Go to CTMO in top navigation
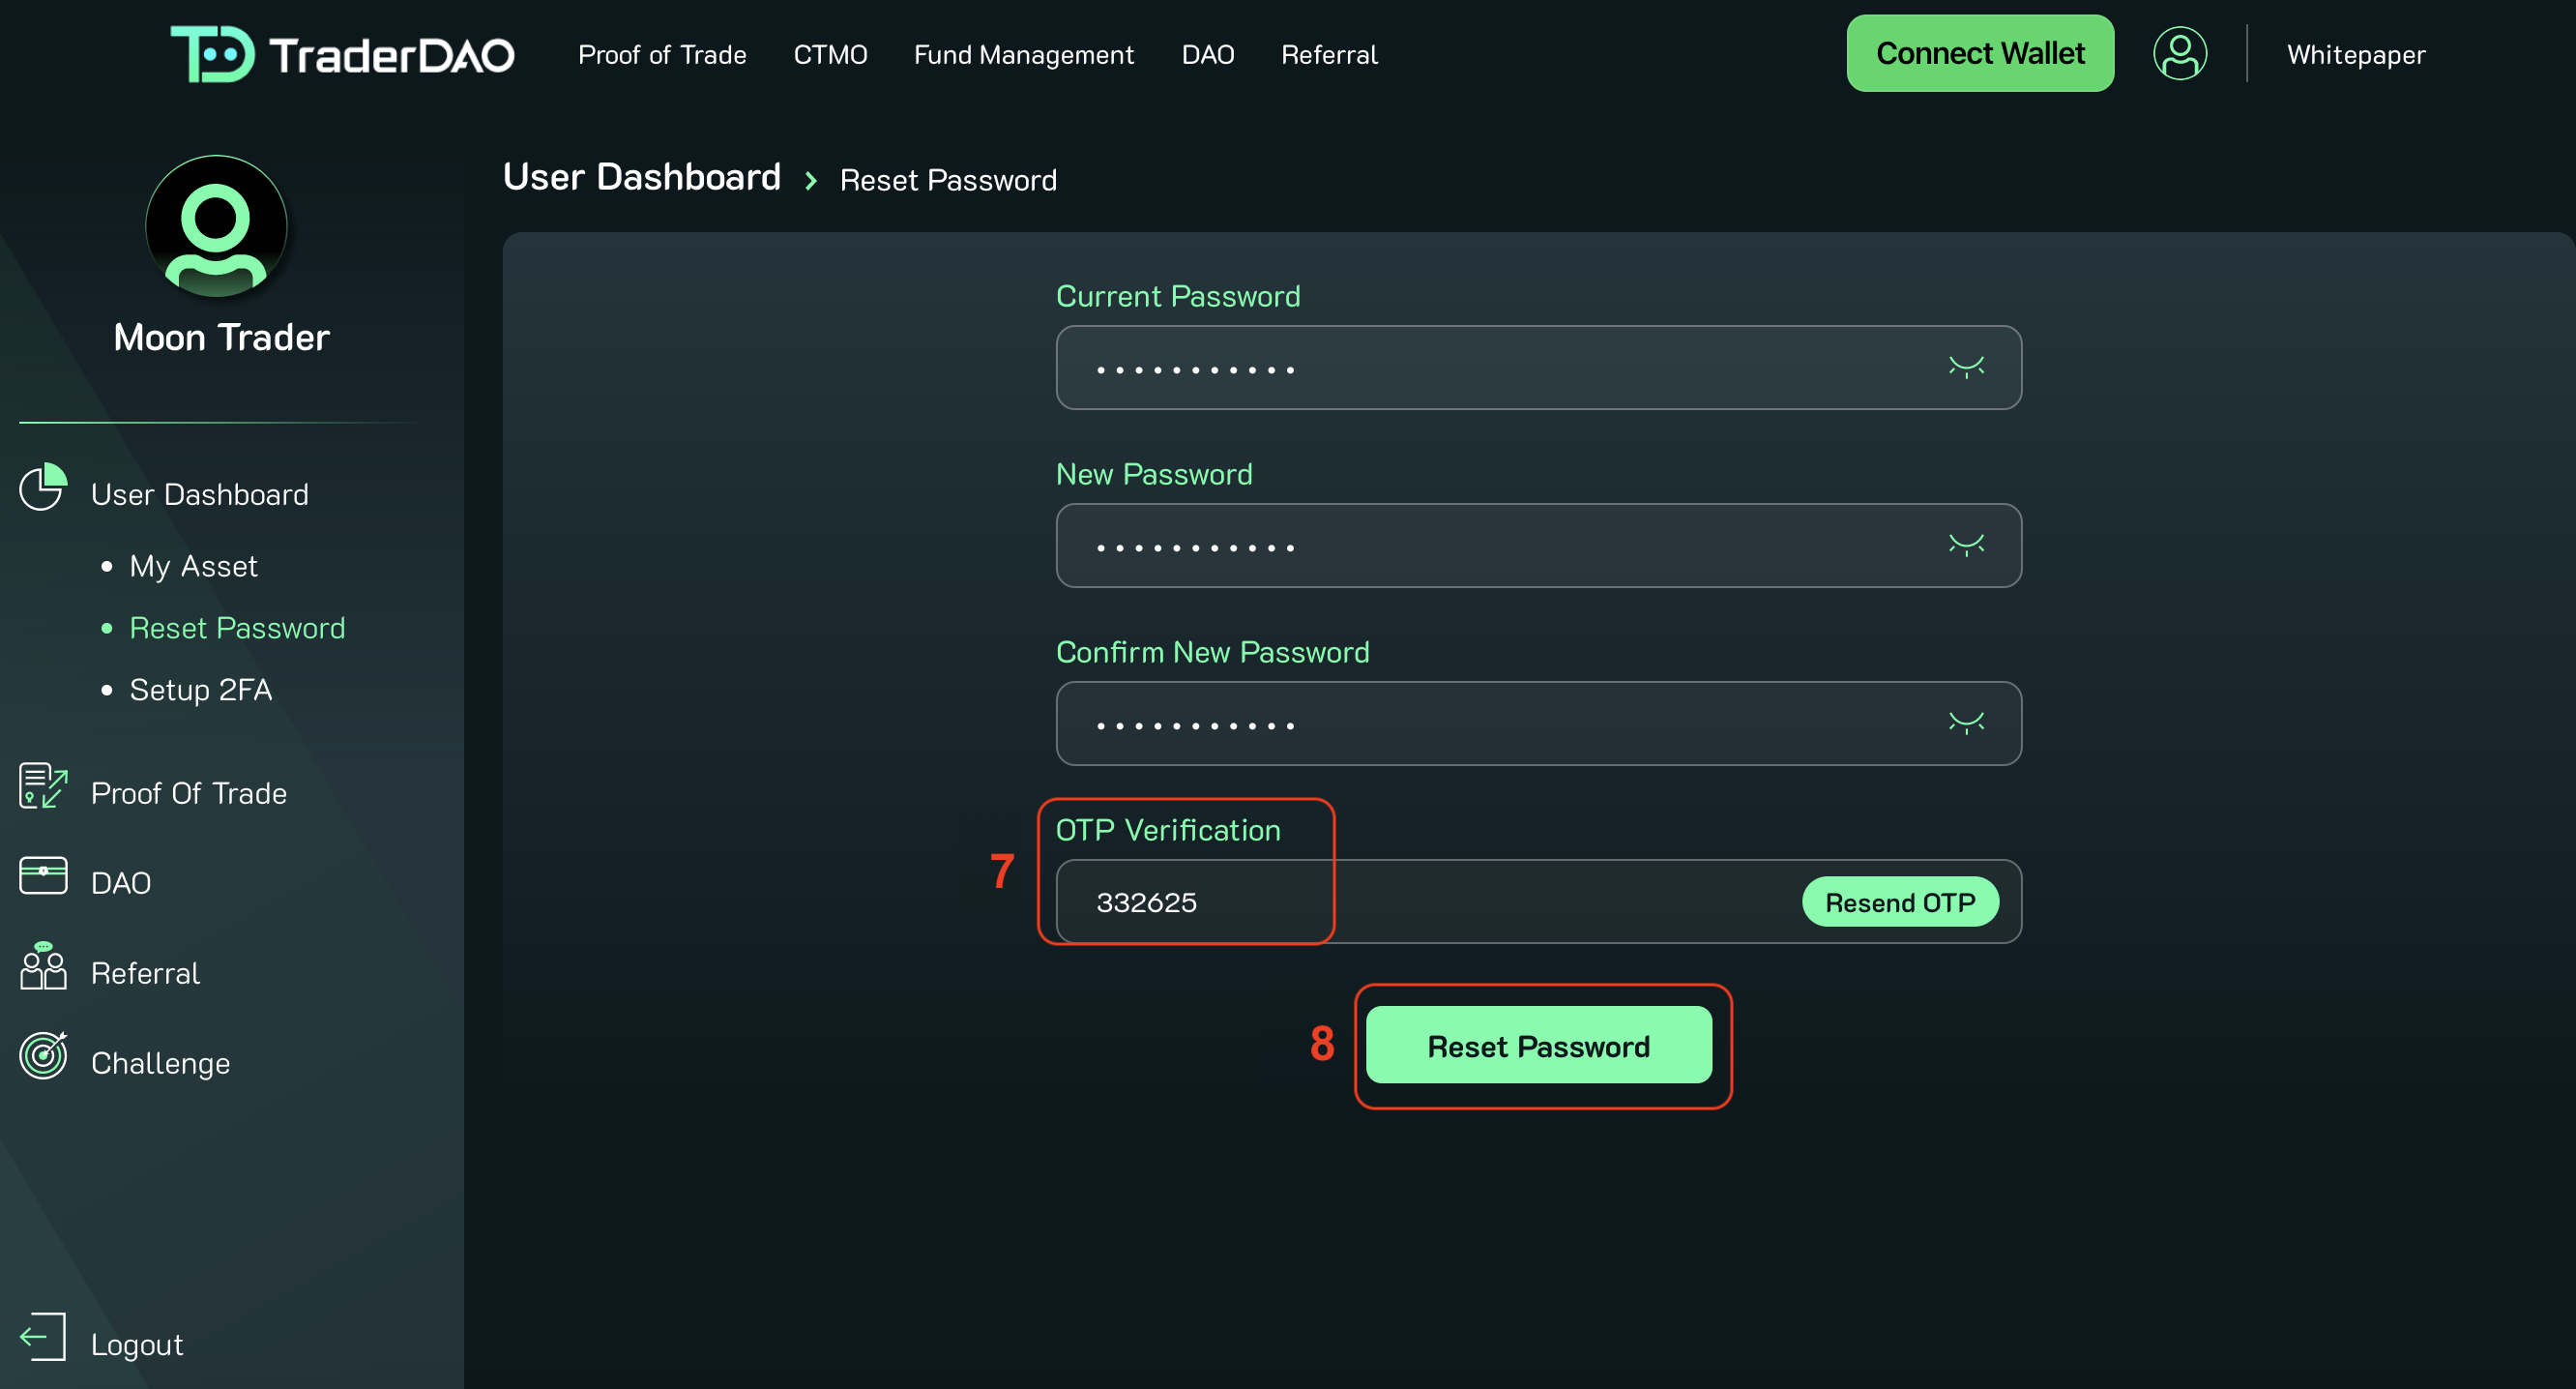 (x=830, y=55)
